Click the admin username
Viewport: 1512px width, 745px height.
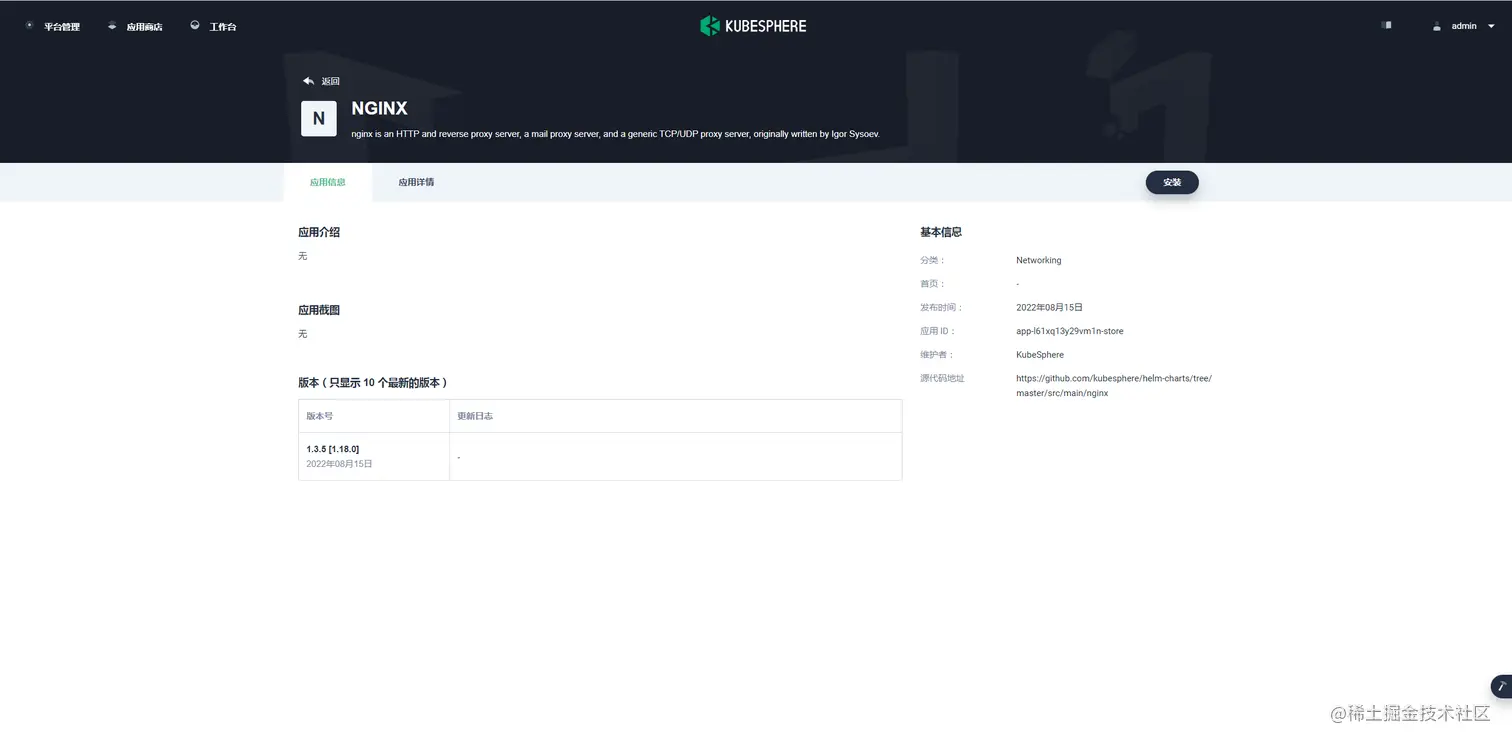tap(1464, 26)
